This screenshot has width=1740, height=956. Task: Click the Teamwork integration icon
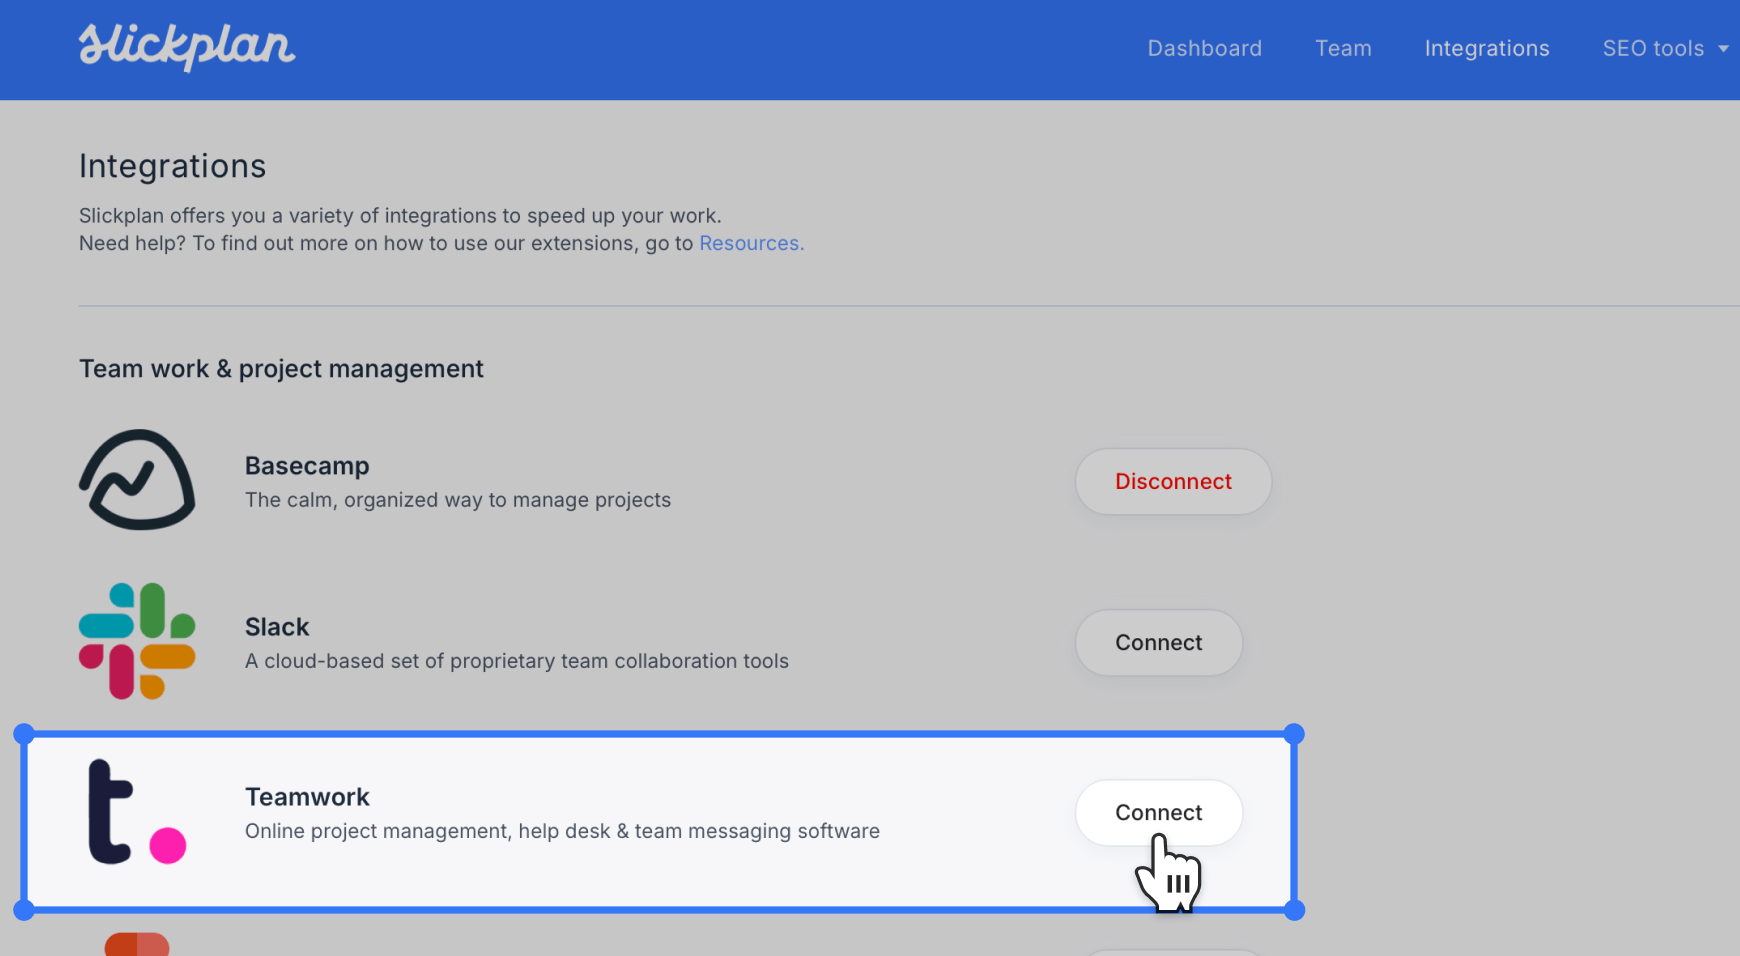coord(137,812)
